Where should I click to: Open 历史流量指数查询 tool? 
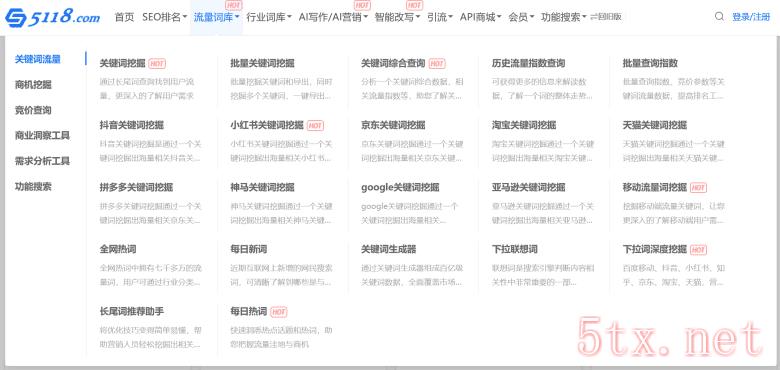528,64
